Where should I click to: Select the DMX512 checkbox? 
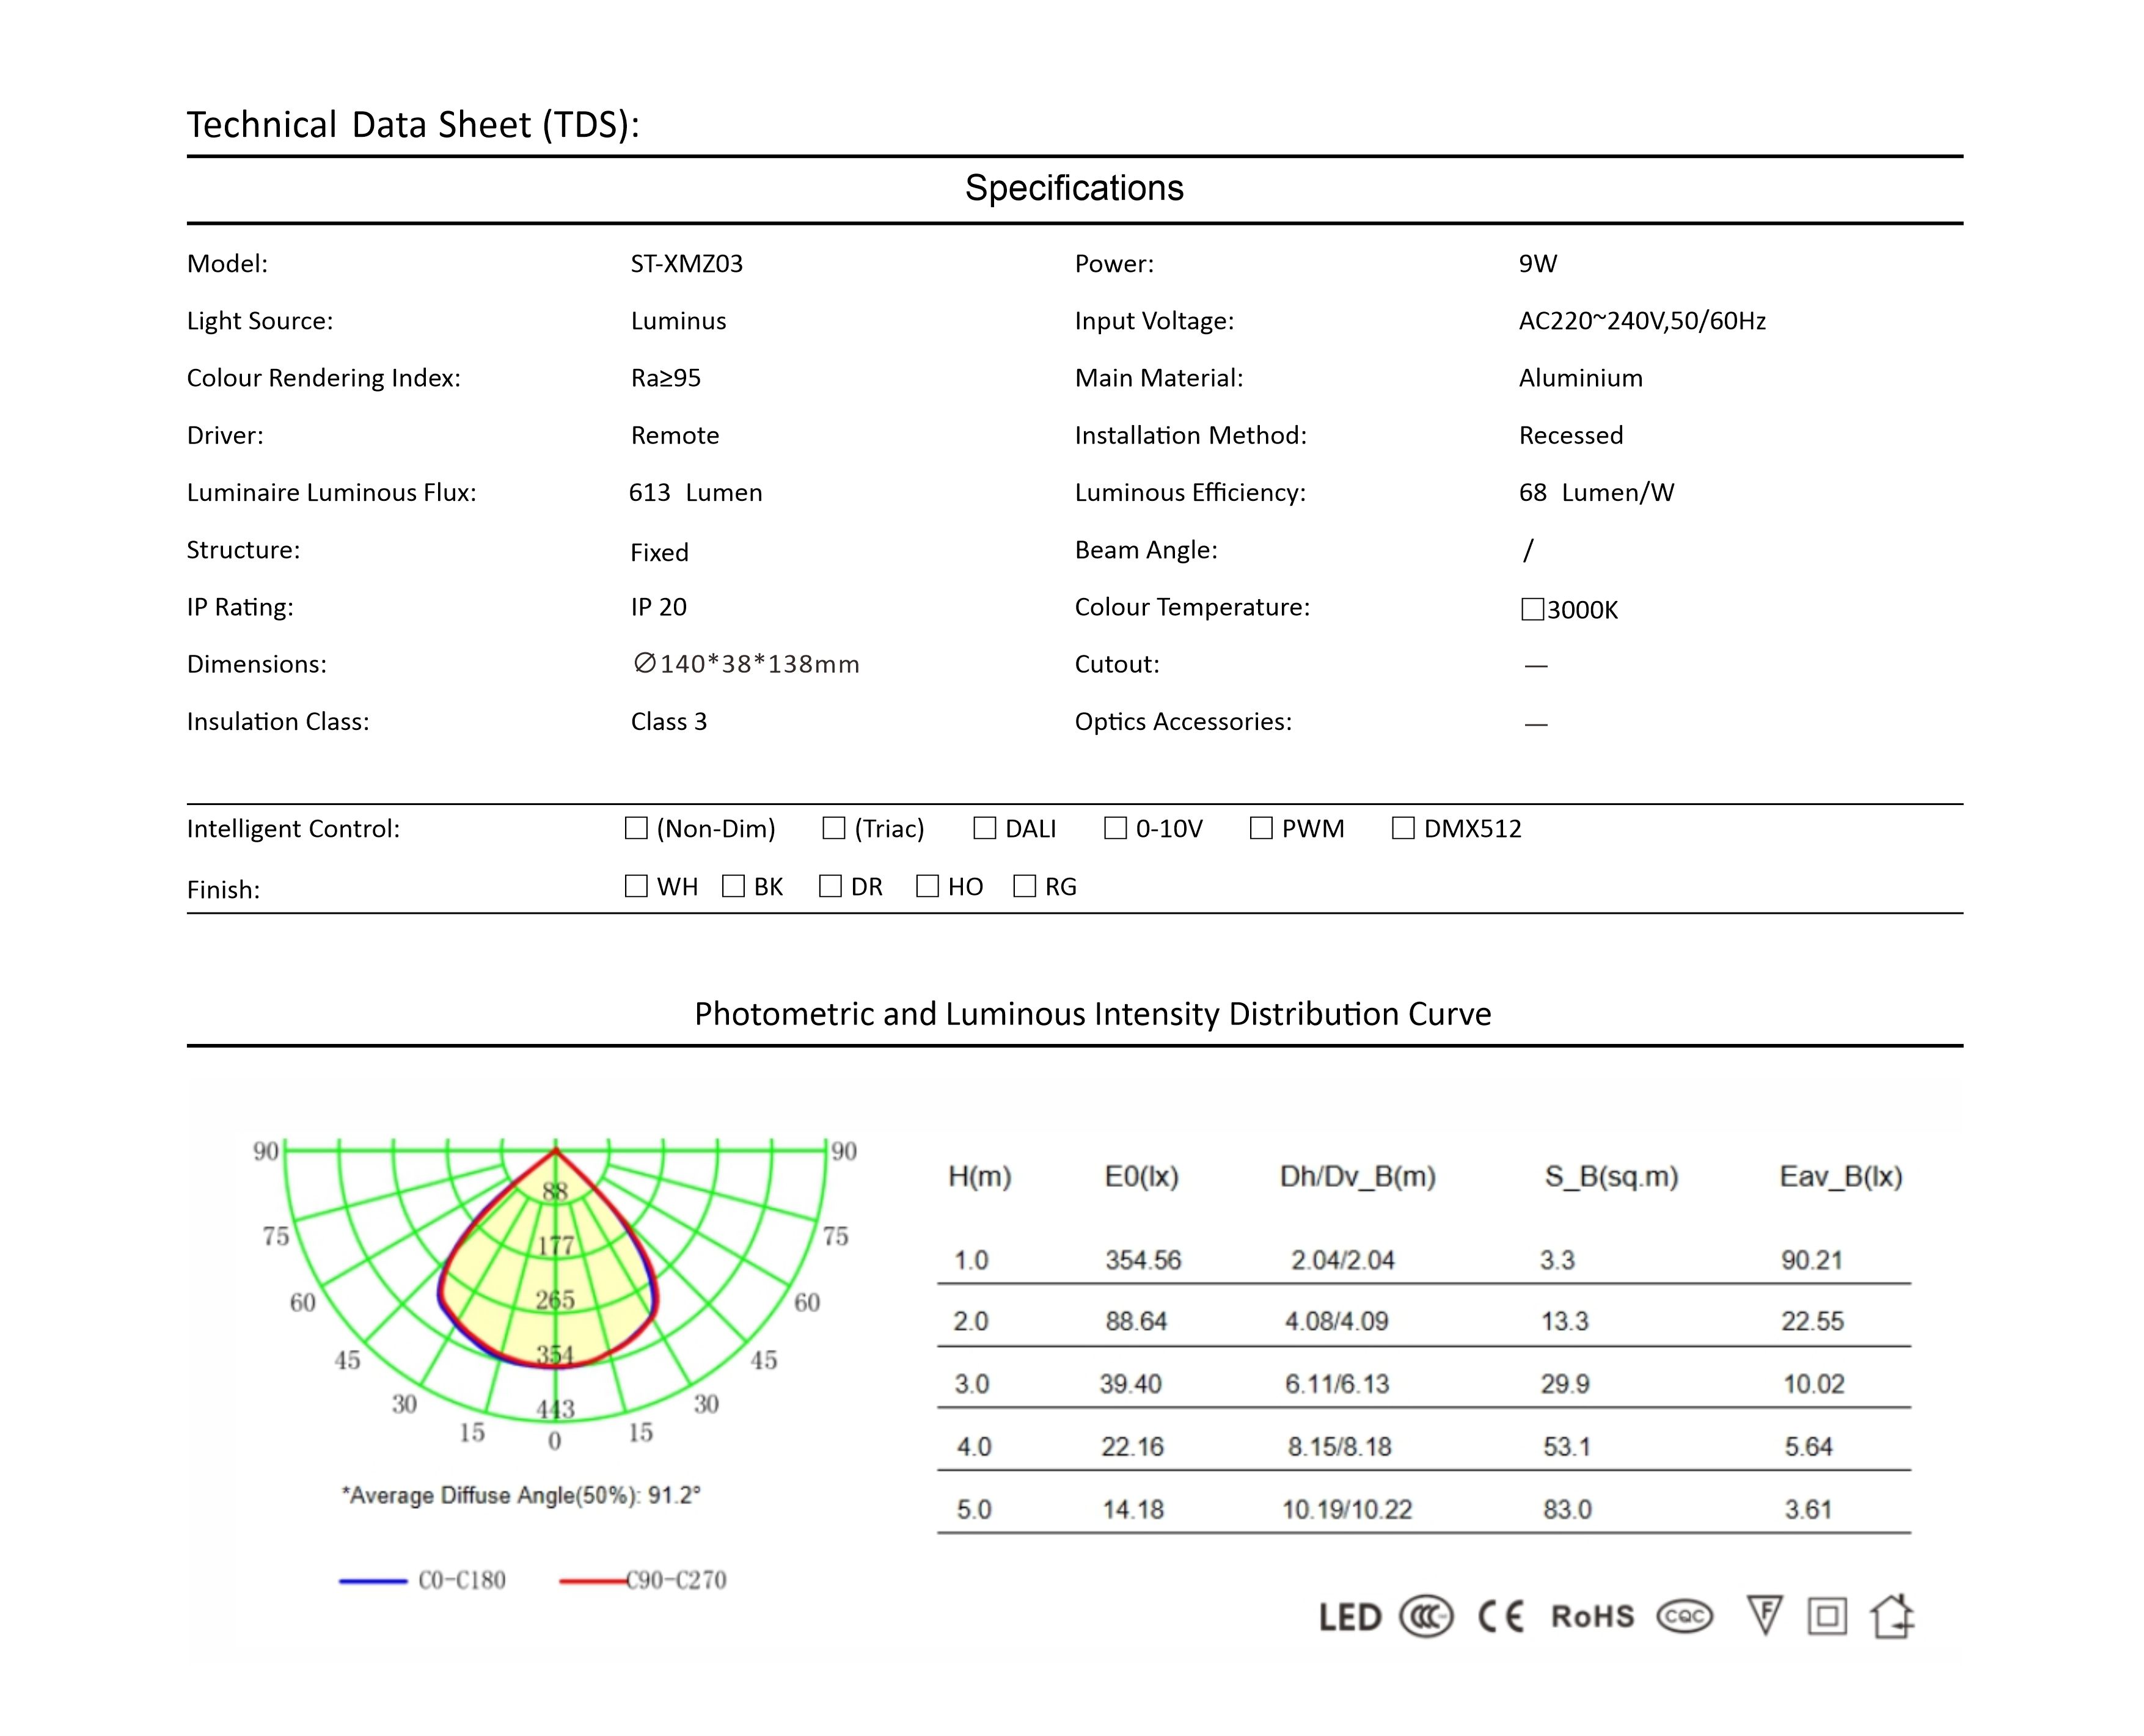click(x=1403, y=828)
